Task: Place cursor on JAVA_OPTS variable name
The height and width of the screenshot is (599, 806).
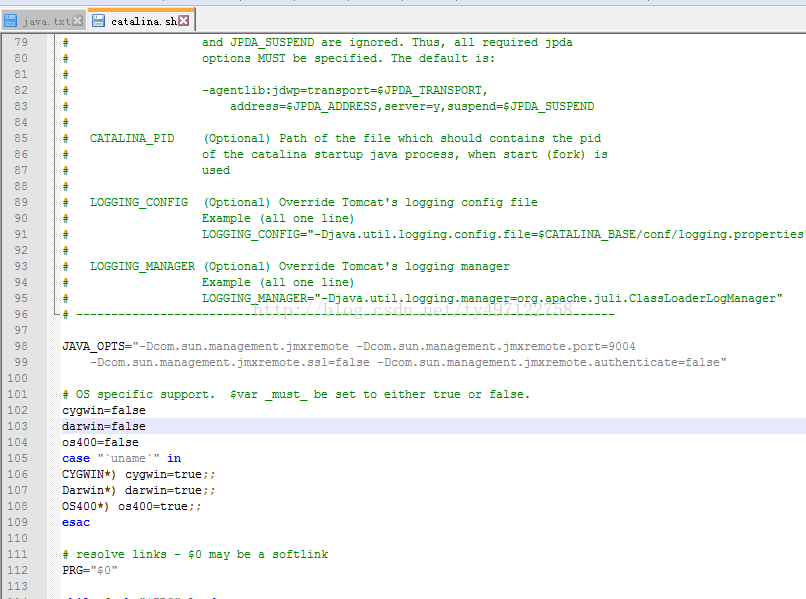Action: pyautogui.click(x=93, y=347)
